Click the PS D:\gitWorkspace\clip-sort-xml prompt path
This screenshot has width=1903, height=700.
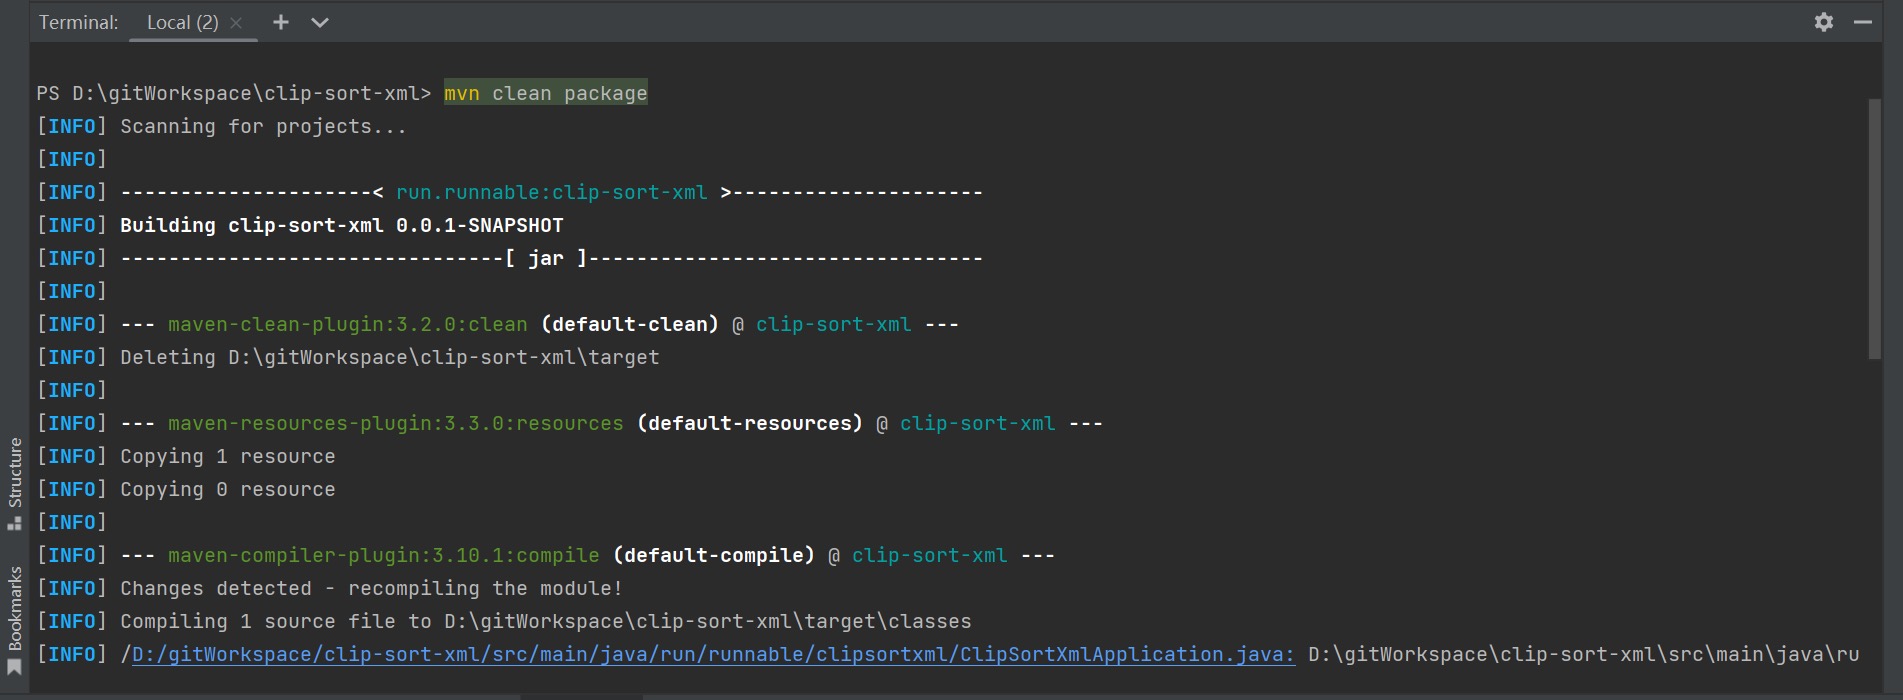pos(233,93)
